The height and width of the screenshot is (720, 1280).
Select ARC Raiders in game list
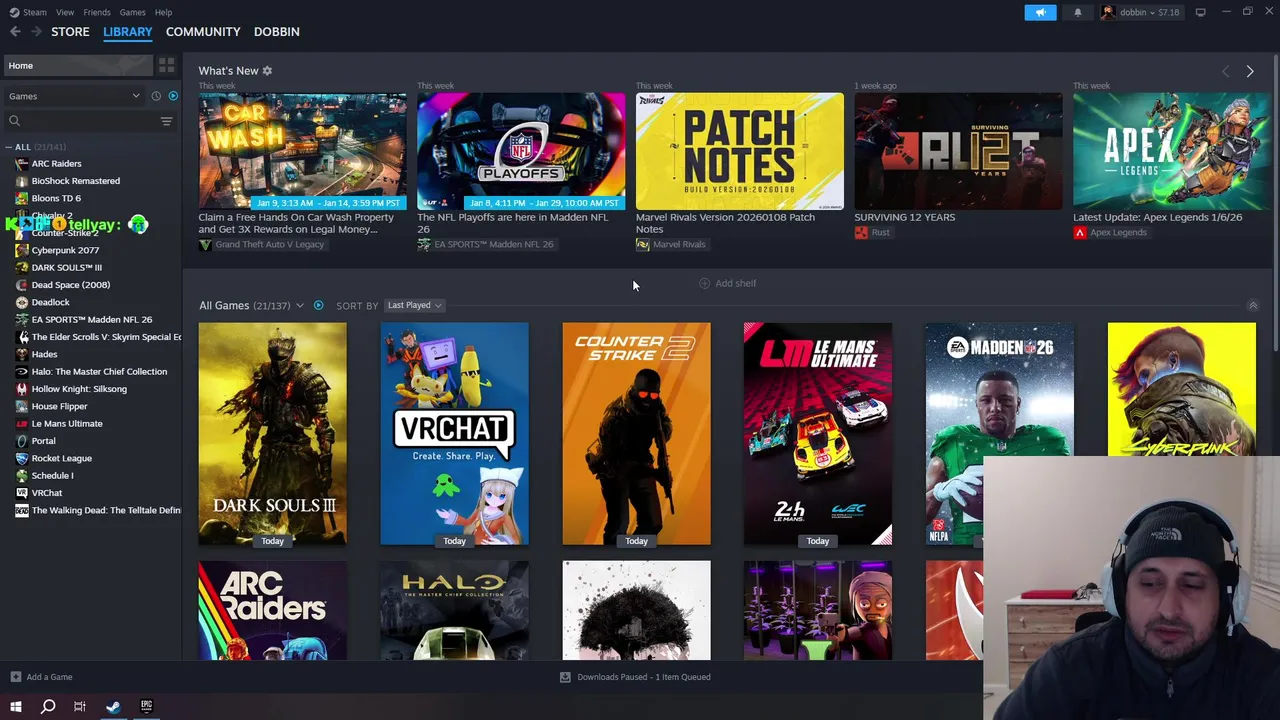56,164
